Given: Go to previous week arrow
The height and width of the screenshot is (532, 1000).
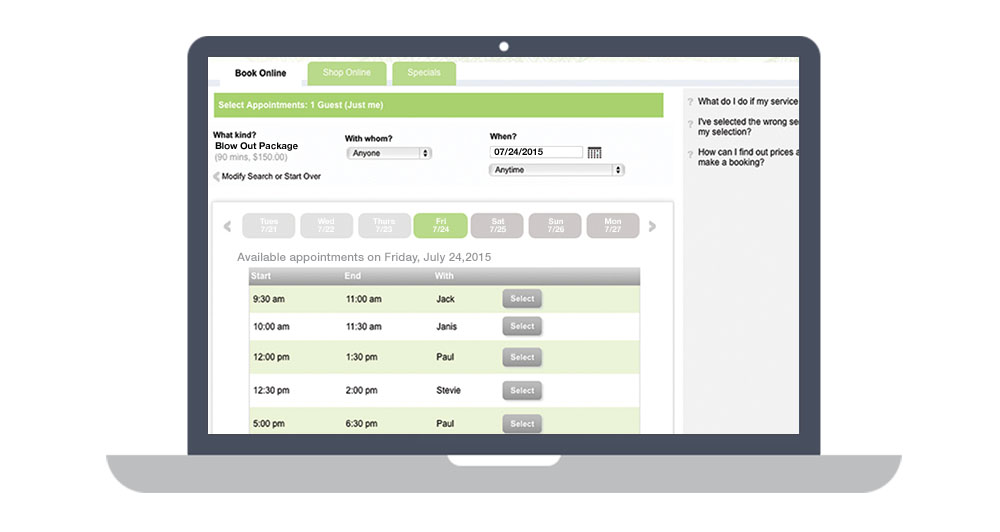Looking at the screenshot, I should tap(228, 226).
